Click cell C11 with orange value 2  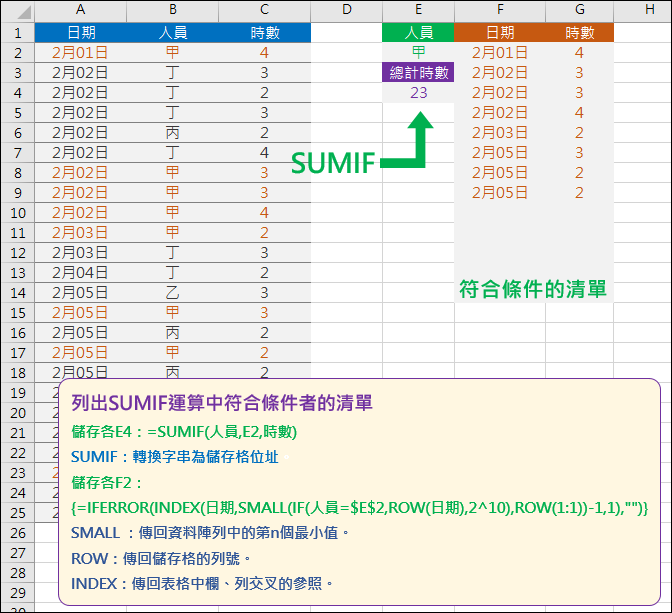pyautogui.click(x=264, y=233)
